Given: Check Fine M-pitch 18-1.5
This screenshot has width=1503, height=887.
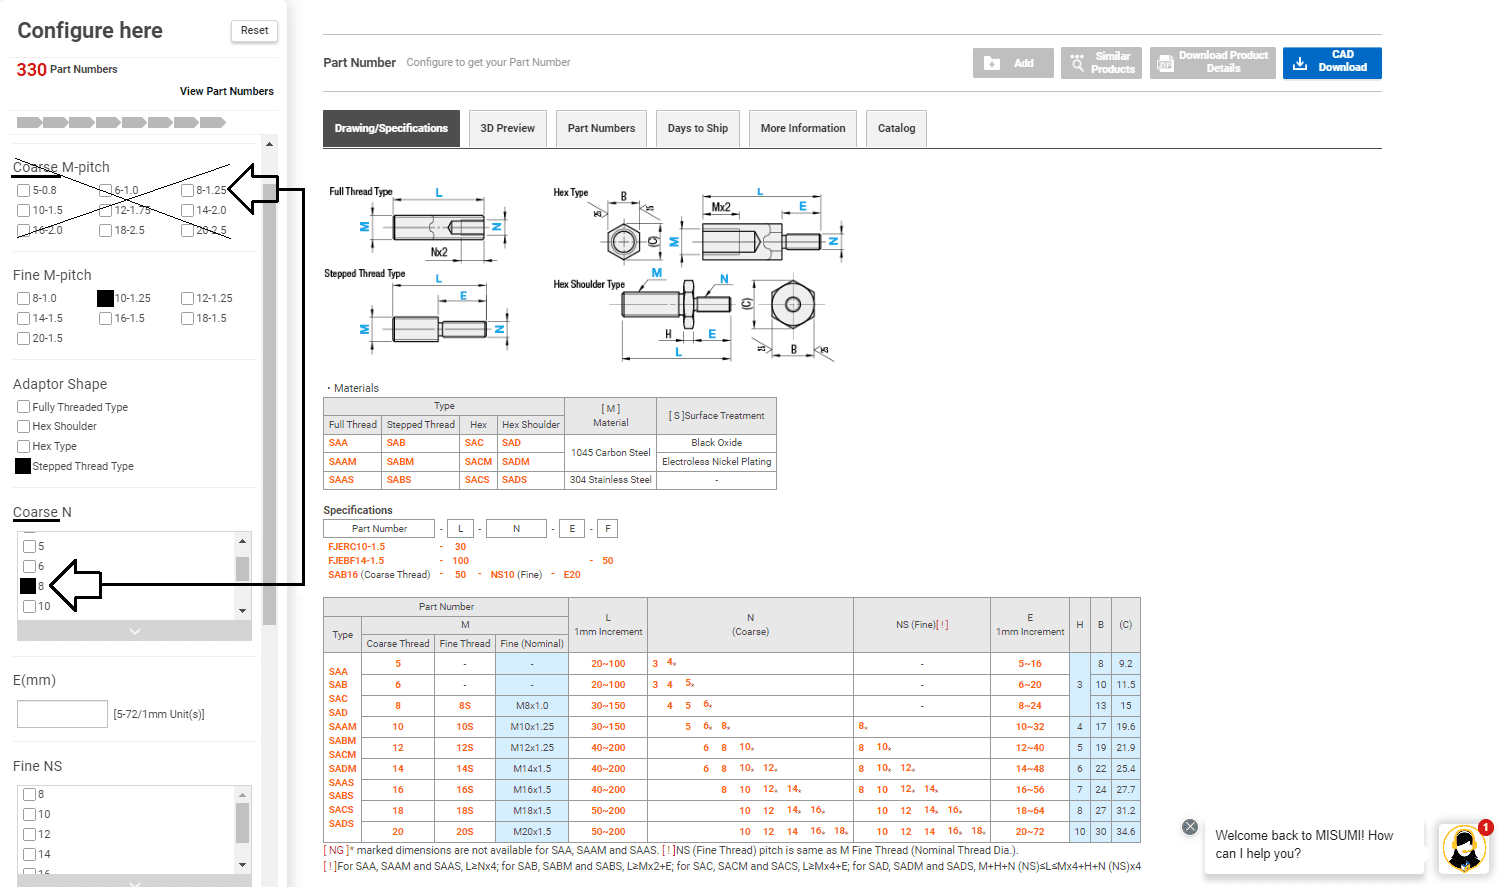Looking at the screenshot, I should (x=188, y=318).
